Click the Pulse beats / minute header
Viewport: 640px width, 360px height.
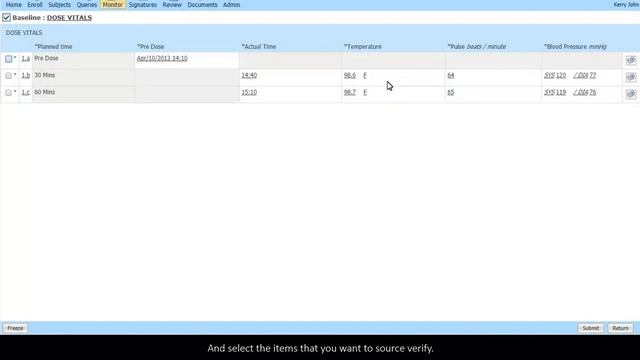pos(477,47)
